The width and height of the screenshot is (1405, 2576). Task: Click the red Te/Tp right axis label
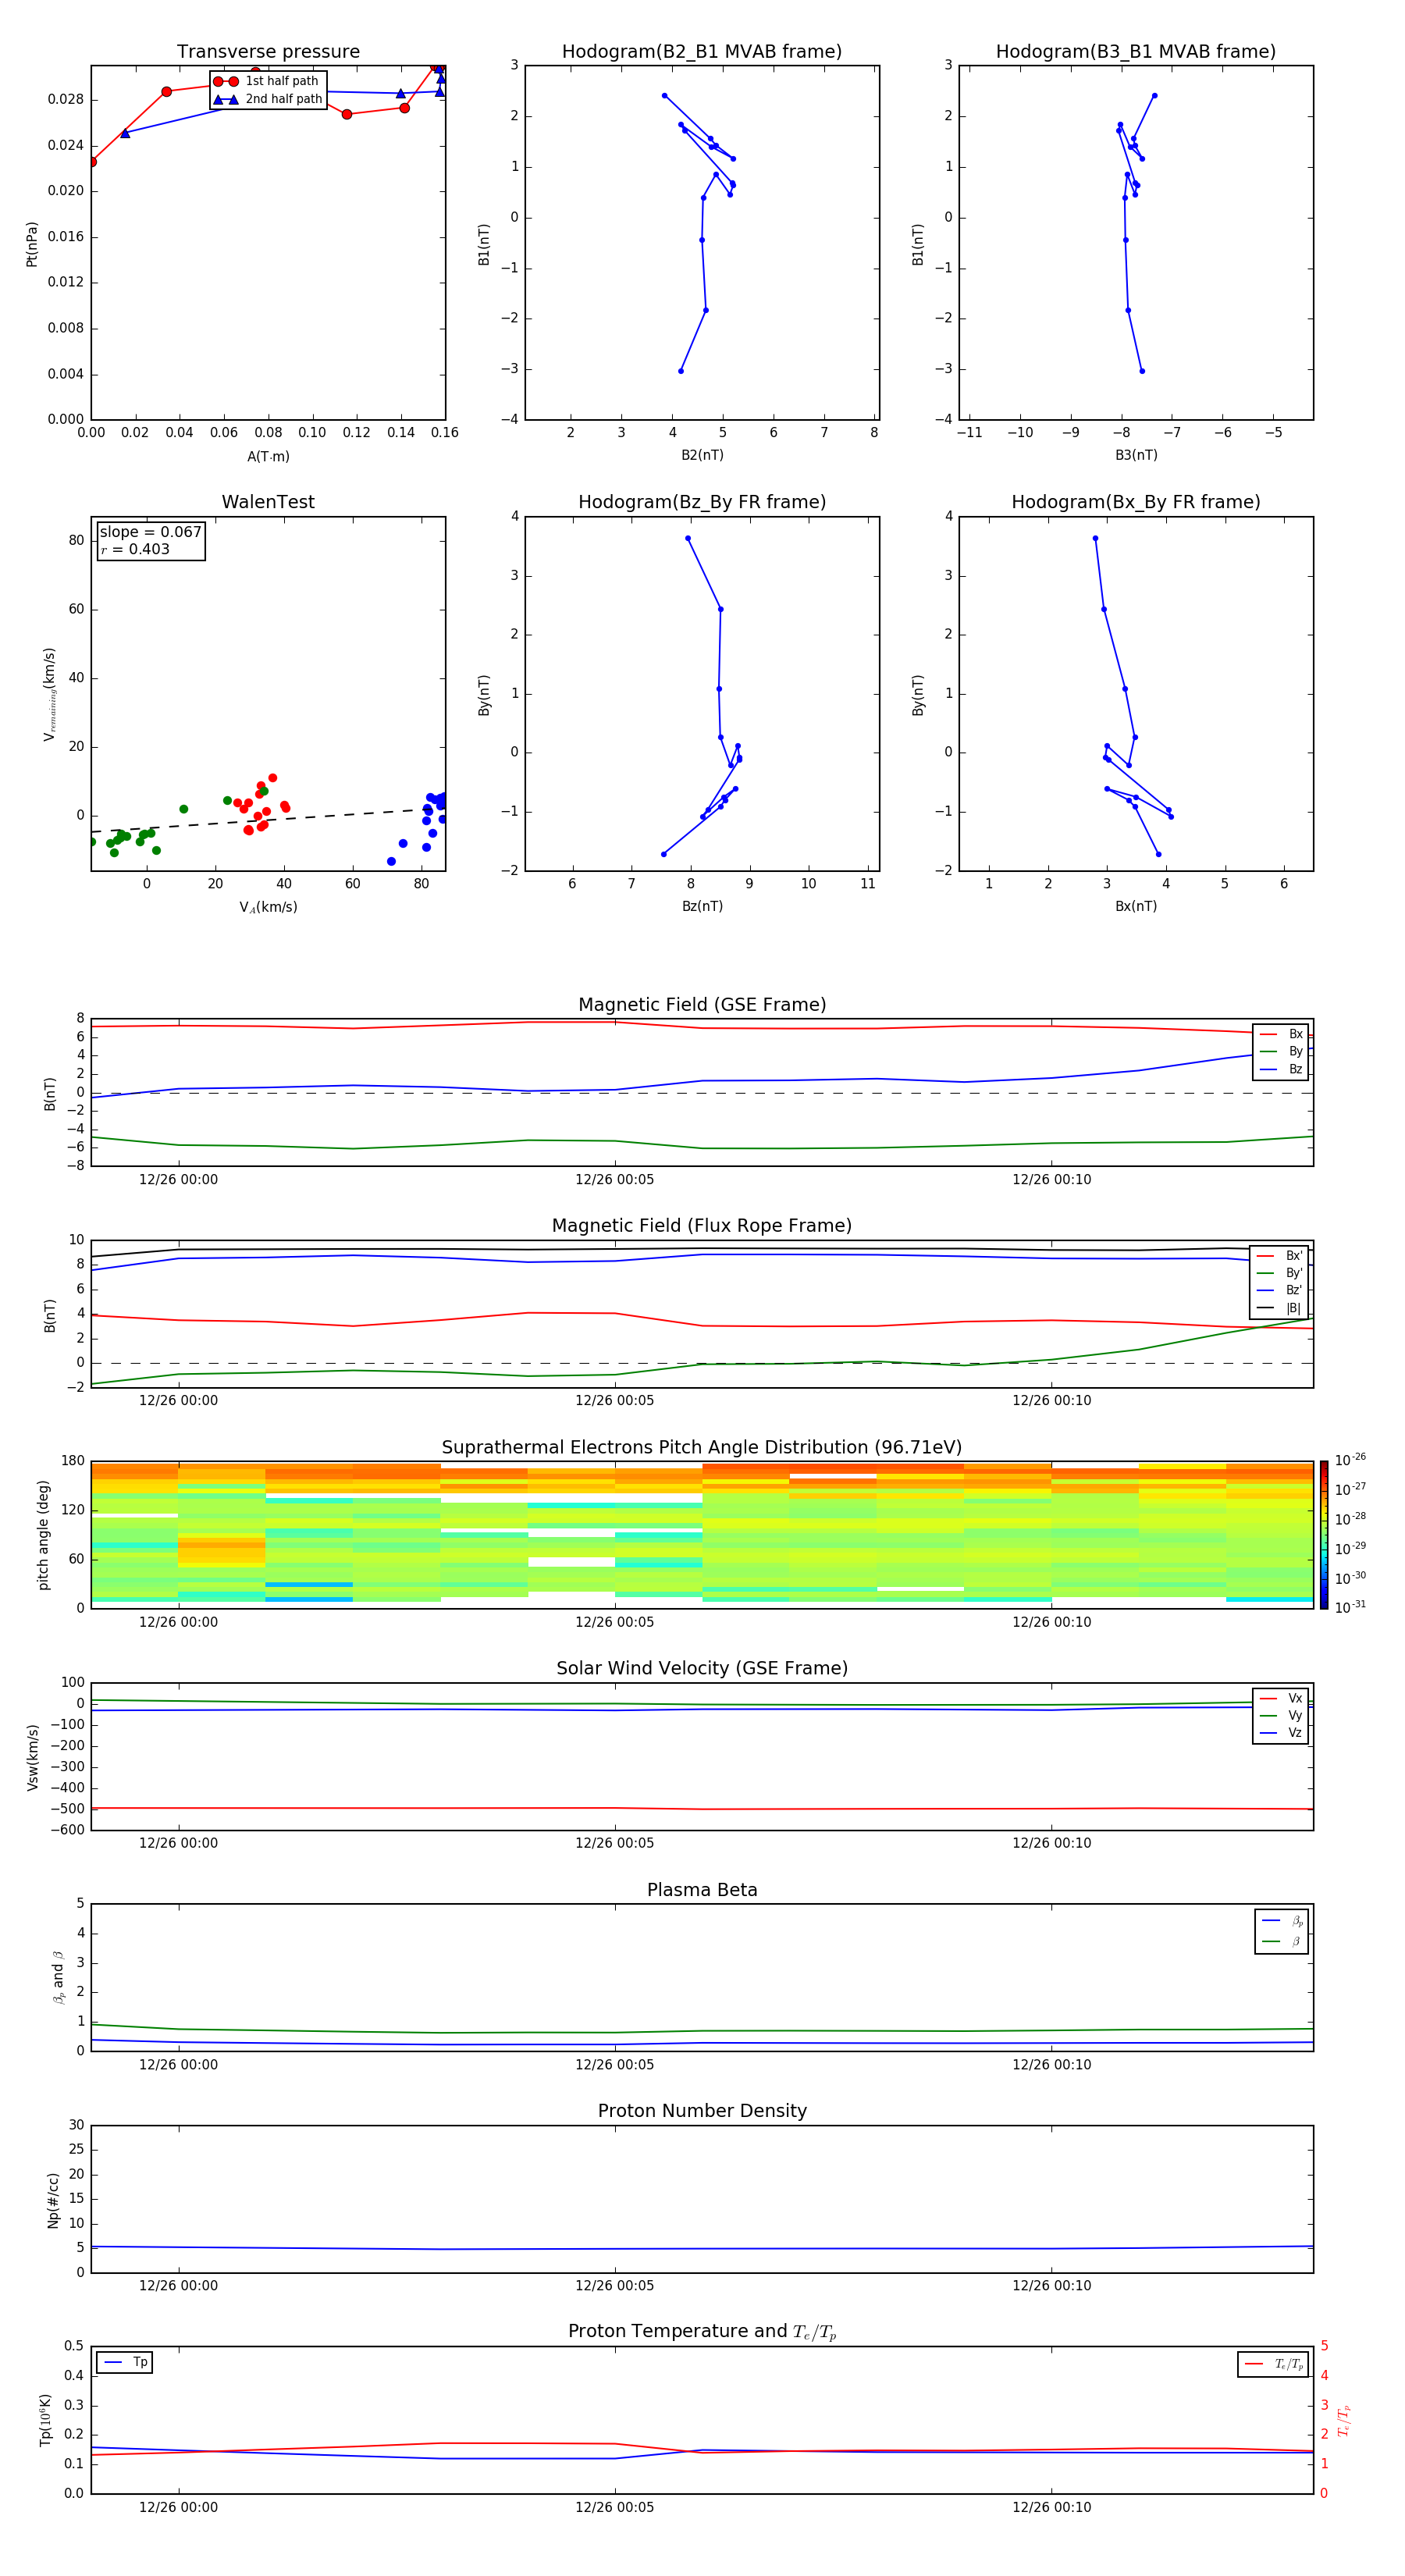(x=1344, y=2420)
